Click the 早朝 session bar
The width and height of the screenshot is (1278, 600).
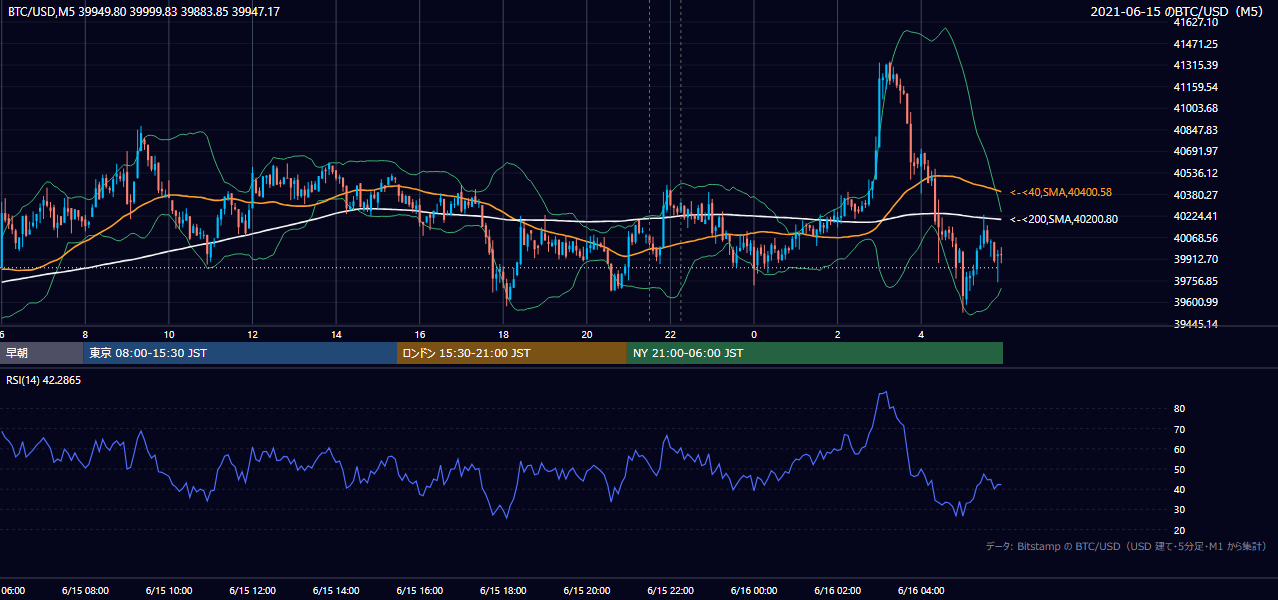pyautogui.click(x=41, y=353)
